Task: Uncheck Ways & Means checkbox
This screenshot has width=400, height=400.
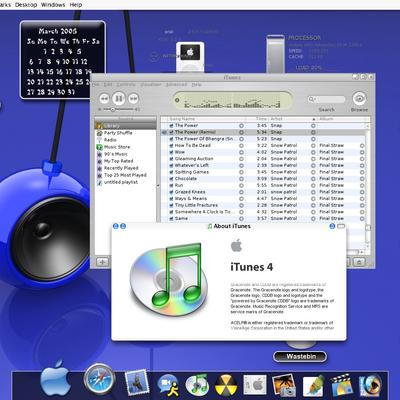Action: coord(171,199)
